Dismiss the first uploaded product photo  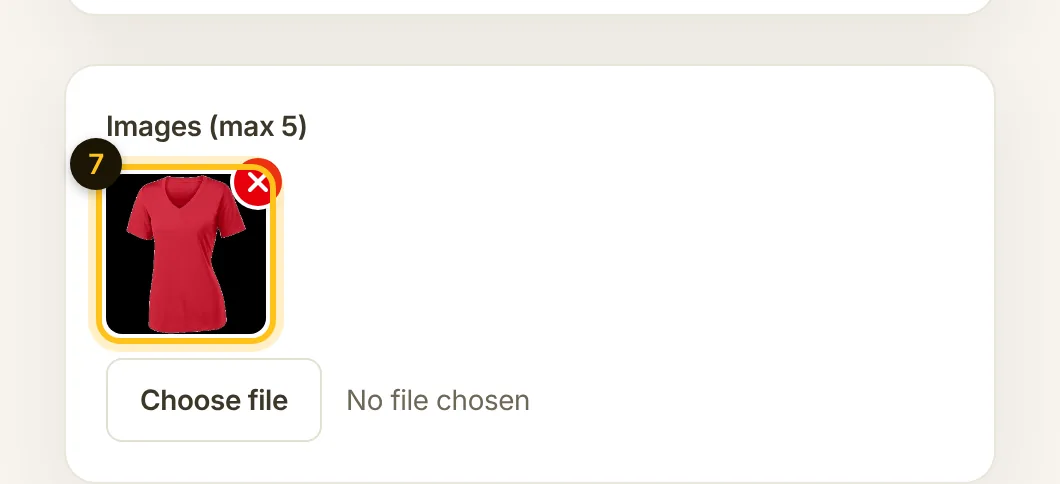257,183
